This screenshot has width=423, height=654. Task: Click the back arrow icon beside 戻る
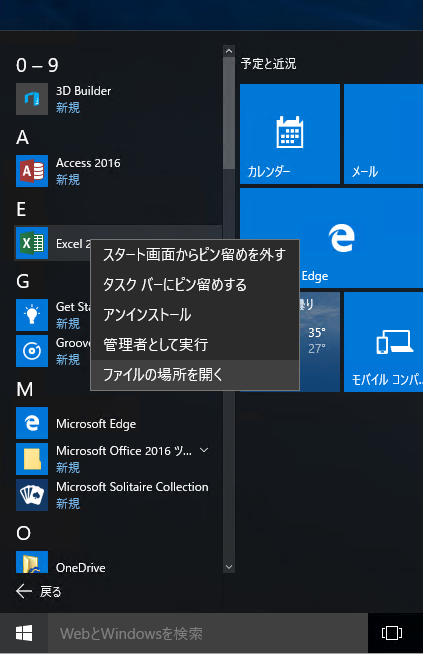[x=24, y=591]
